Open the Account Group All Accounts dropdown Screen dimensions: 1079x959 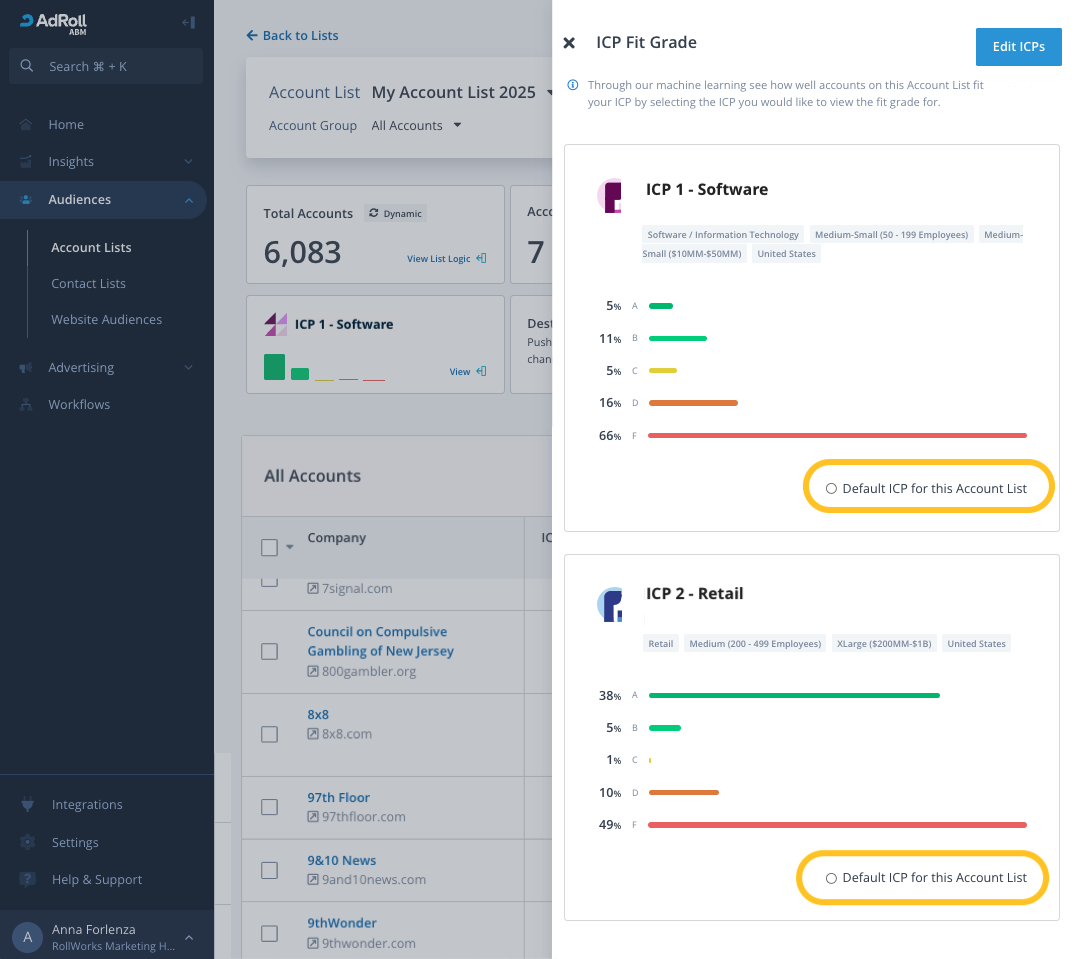coord(416,126)
